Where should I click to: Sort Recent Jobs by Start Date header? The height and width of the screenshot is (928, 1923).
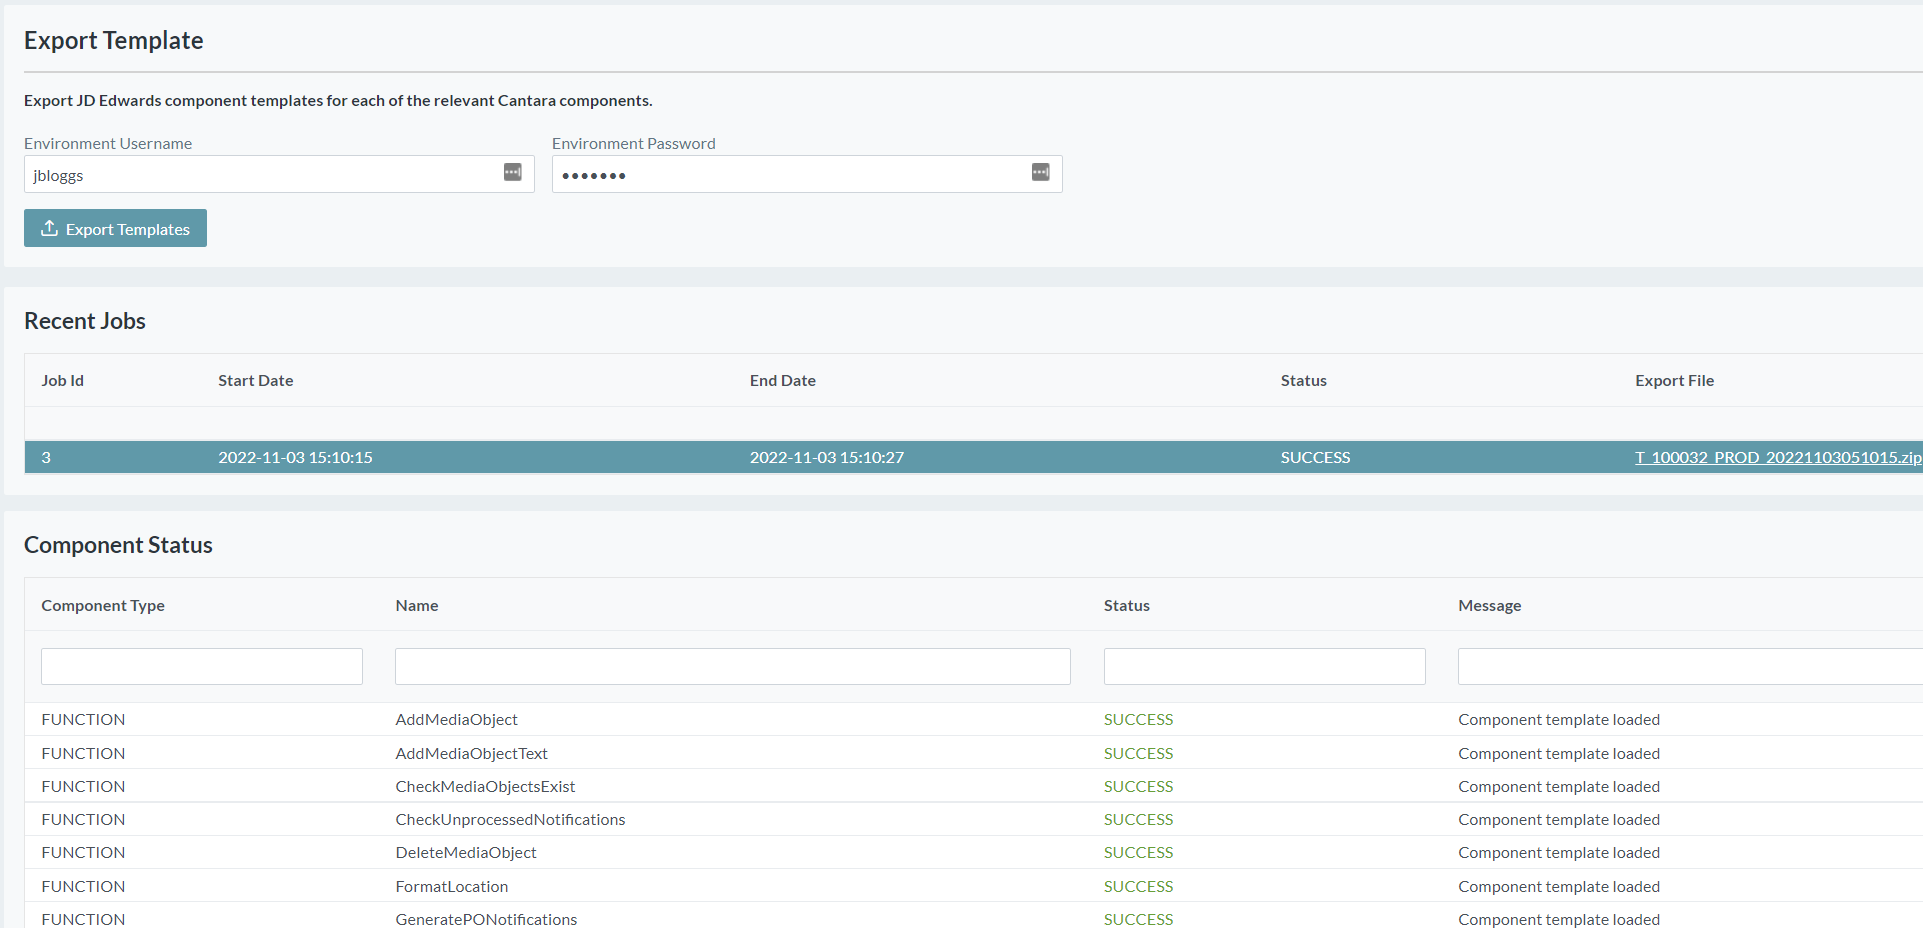point(255,381)
